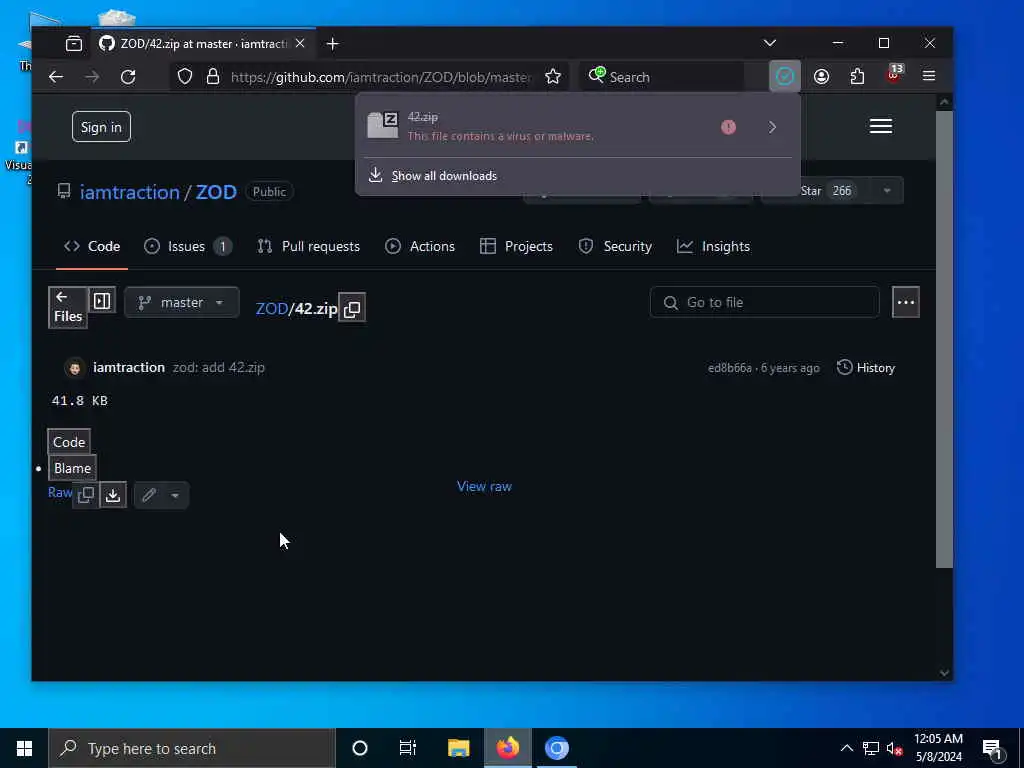
Task: Toggle the downloads panel toolbar button
Action: (784, 76)
